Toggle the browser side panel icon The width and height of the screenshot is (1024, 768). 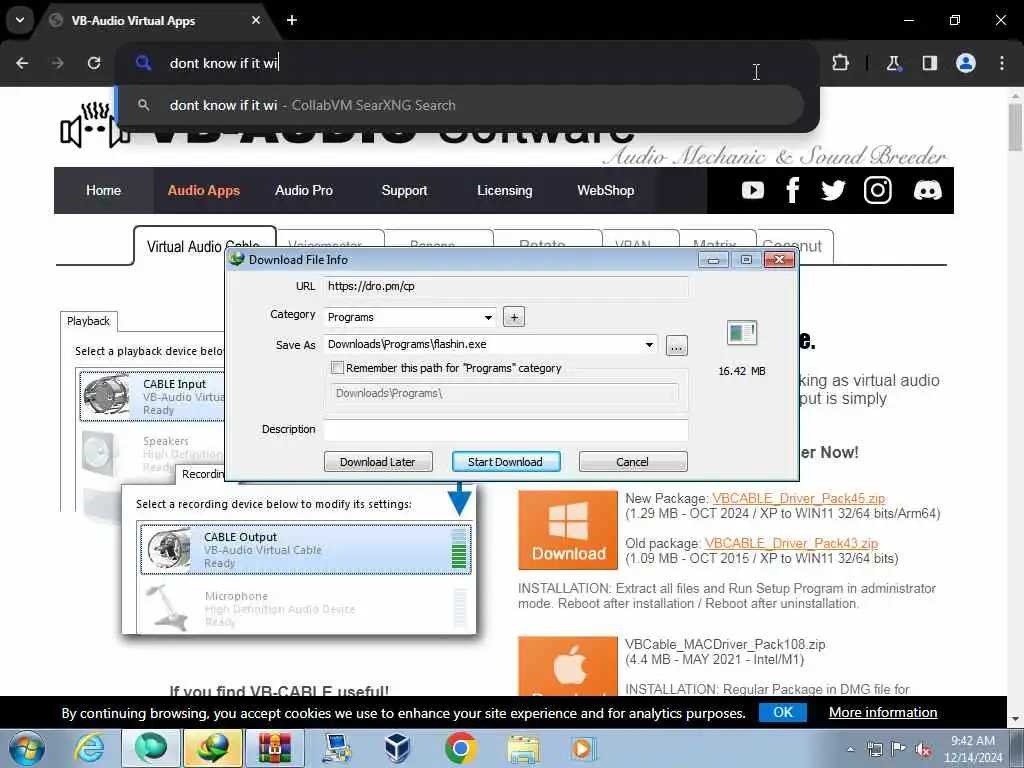tap(929, 63)
